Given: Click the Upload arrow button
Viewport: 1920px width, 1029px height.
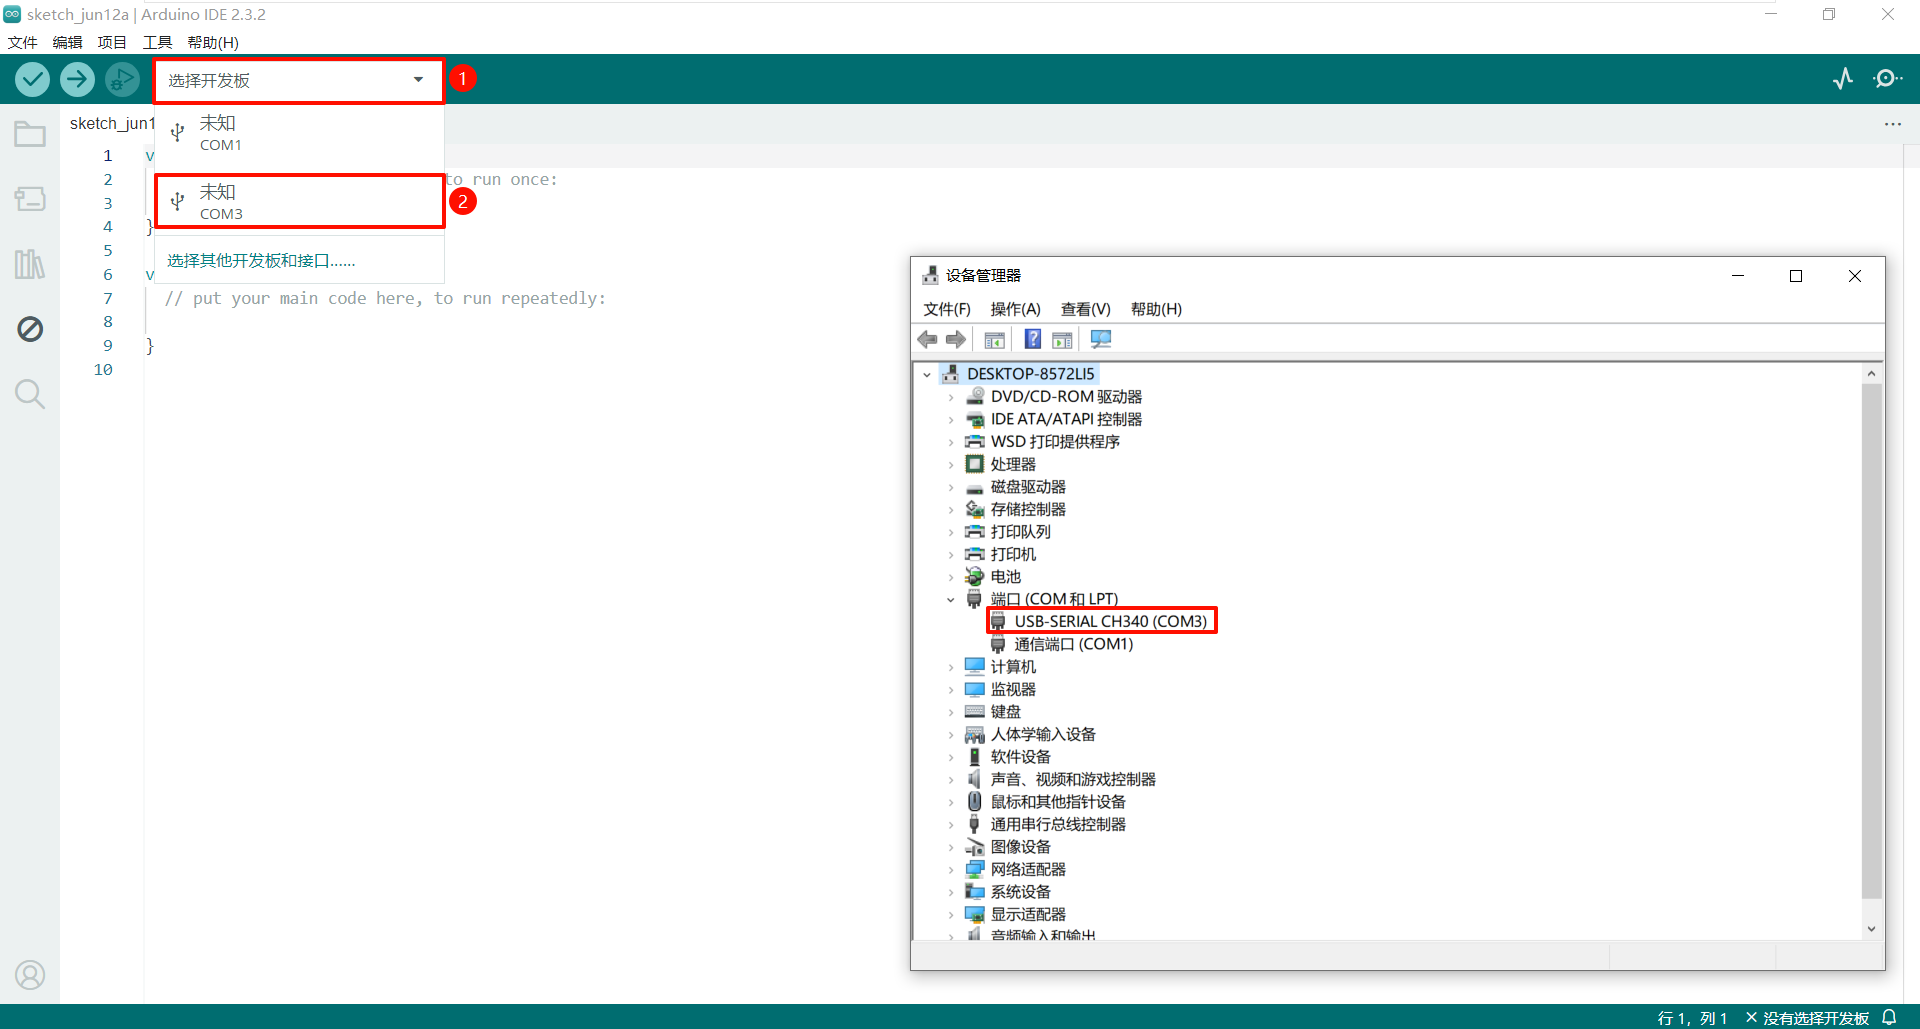Looking at the screenshot, I should coord(77,79).
